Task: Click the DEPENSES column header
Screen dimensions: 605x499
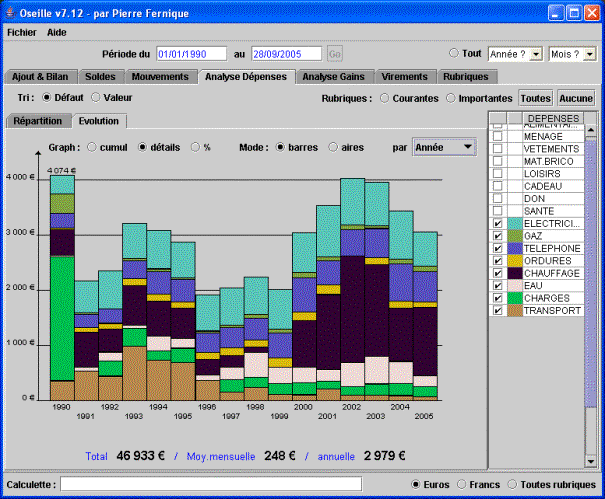Action: [x=553, y=118]
